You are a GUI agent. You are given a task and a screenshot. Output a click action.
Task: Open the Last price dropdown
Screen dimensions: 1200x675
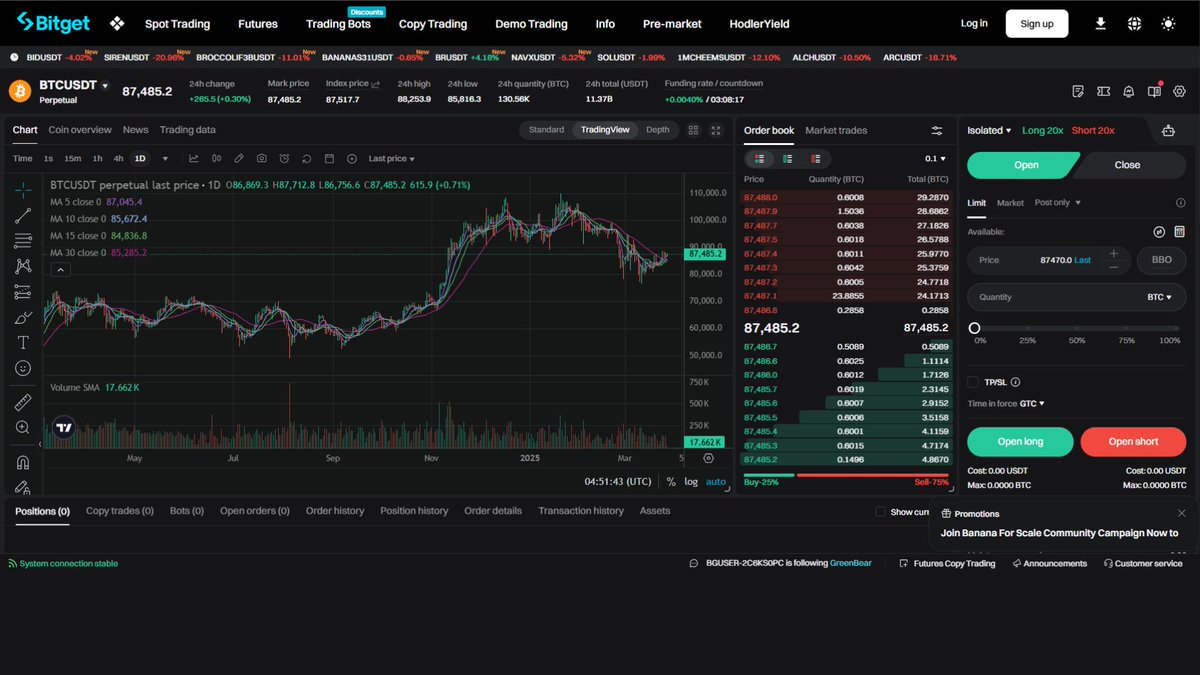pos(391,159)
